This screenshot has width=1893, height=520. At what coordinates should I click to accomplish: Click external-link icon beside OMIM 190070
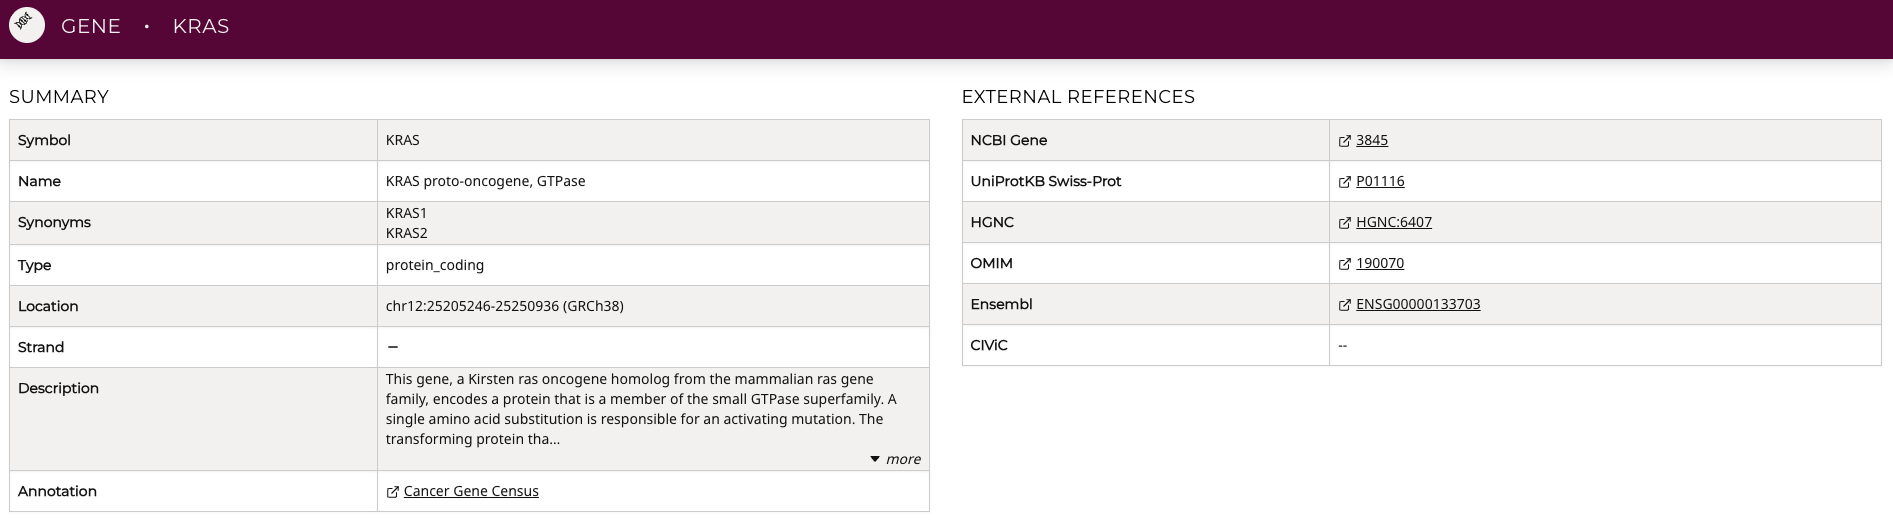click(1345, 264)
